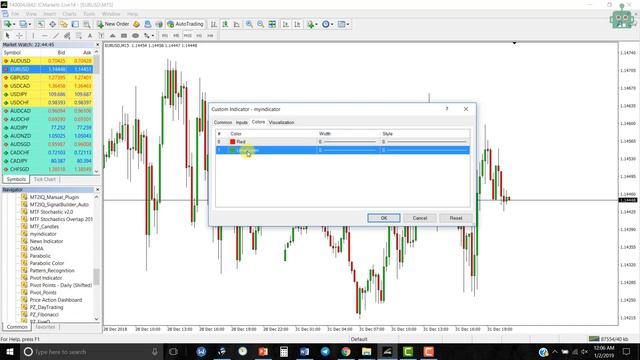Zoom out the chart with magnifier minus
This screenshot has width=640, height=360.
coord(260,24)
